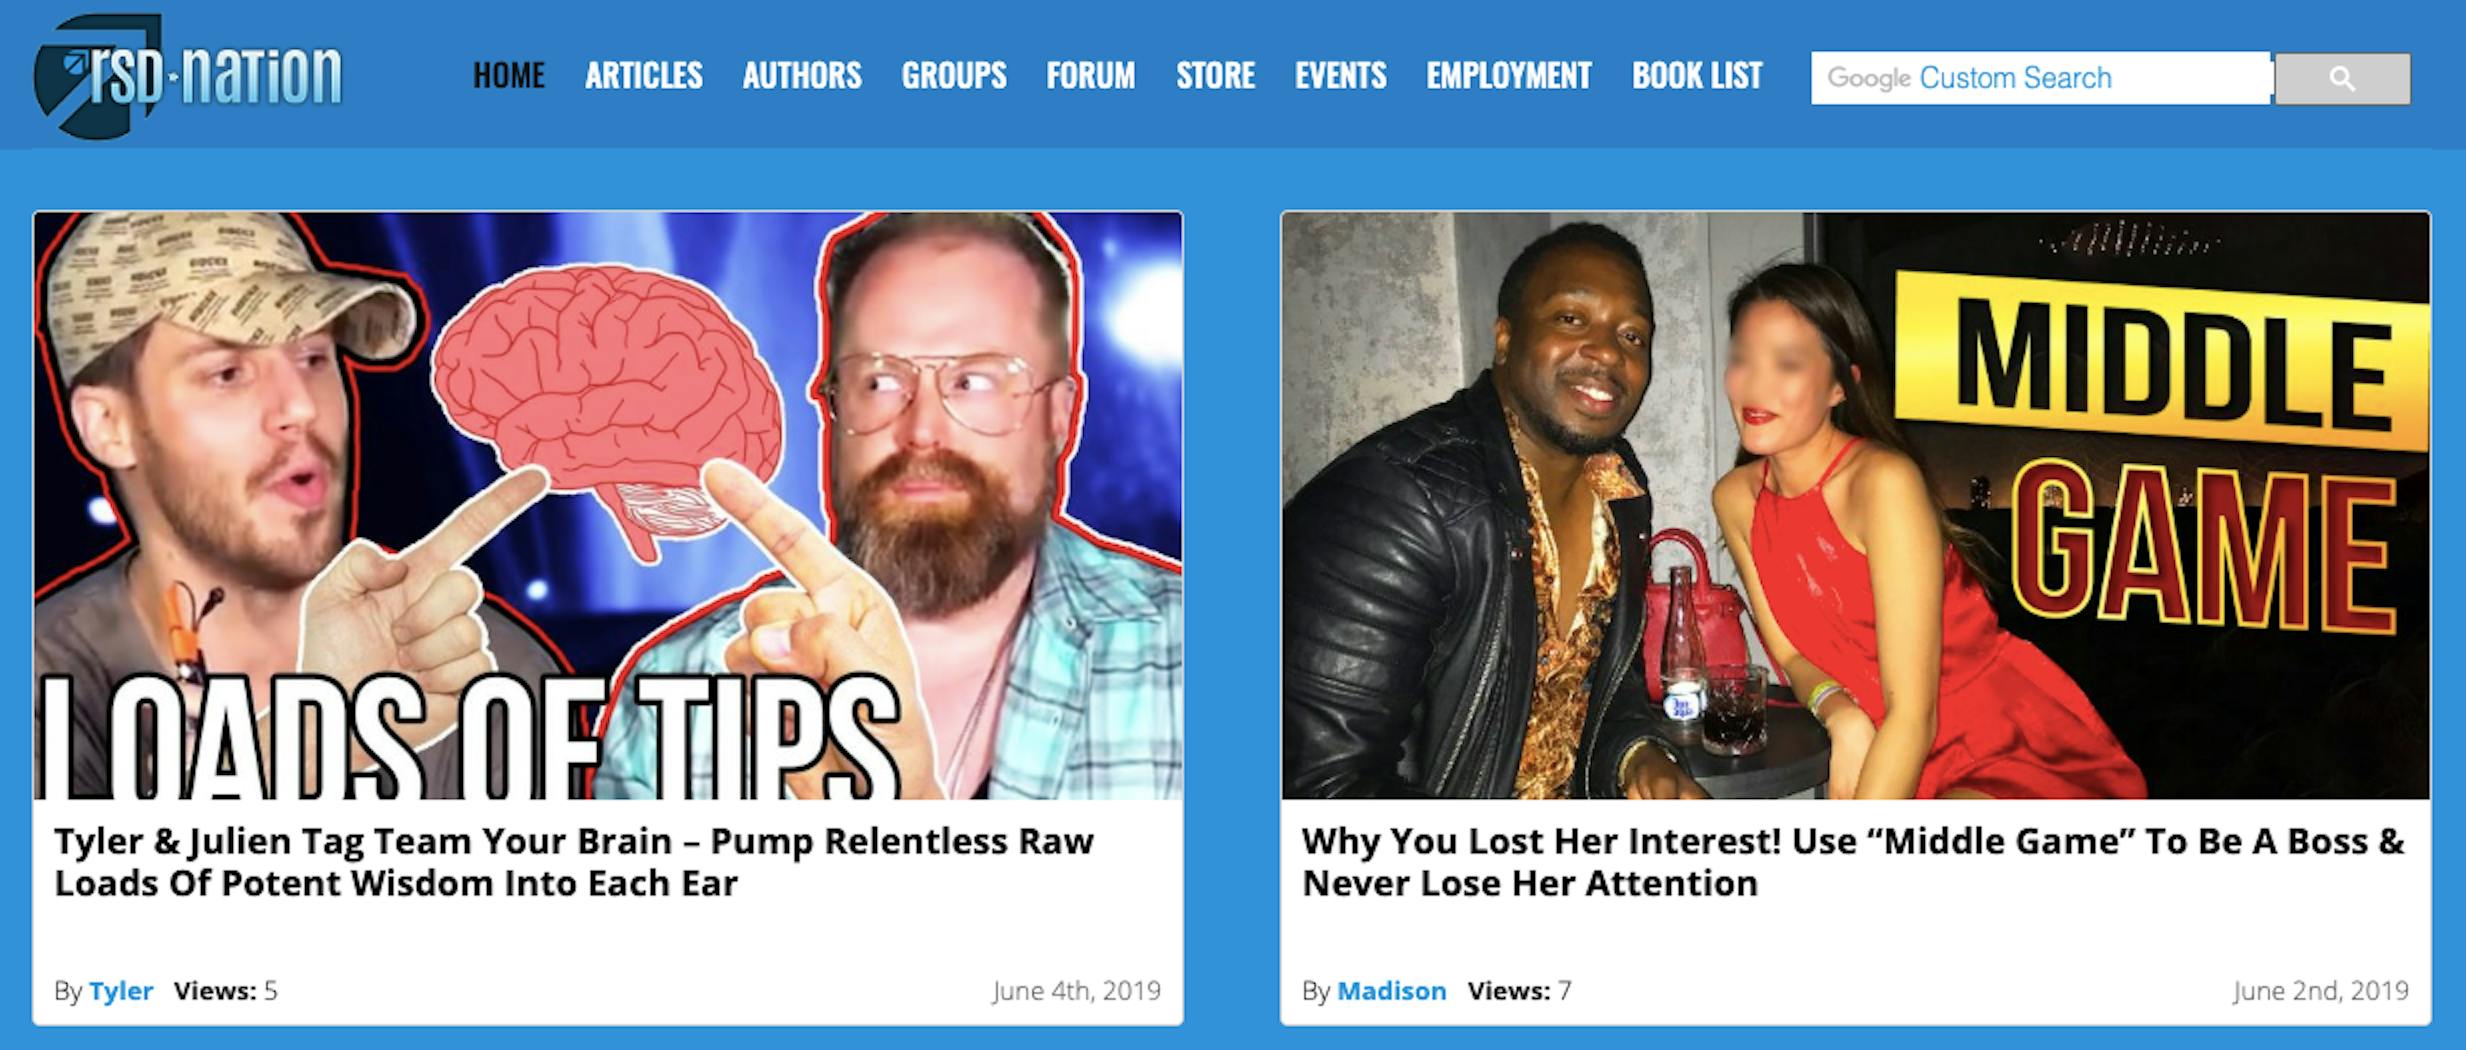
Task: Open the Forum section
Action: point(1091,76)
